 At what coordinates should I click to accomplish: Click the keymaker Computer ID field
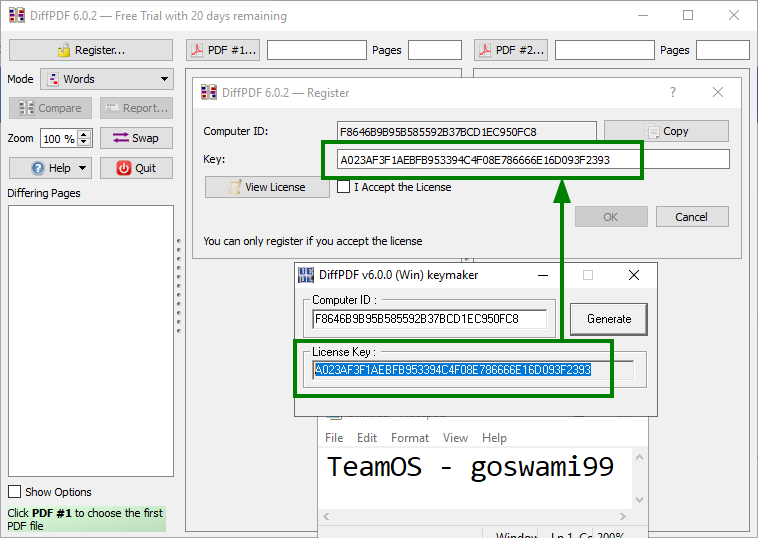[430, 319]
